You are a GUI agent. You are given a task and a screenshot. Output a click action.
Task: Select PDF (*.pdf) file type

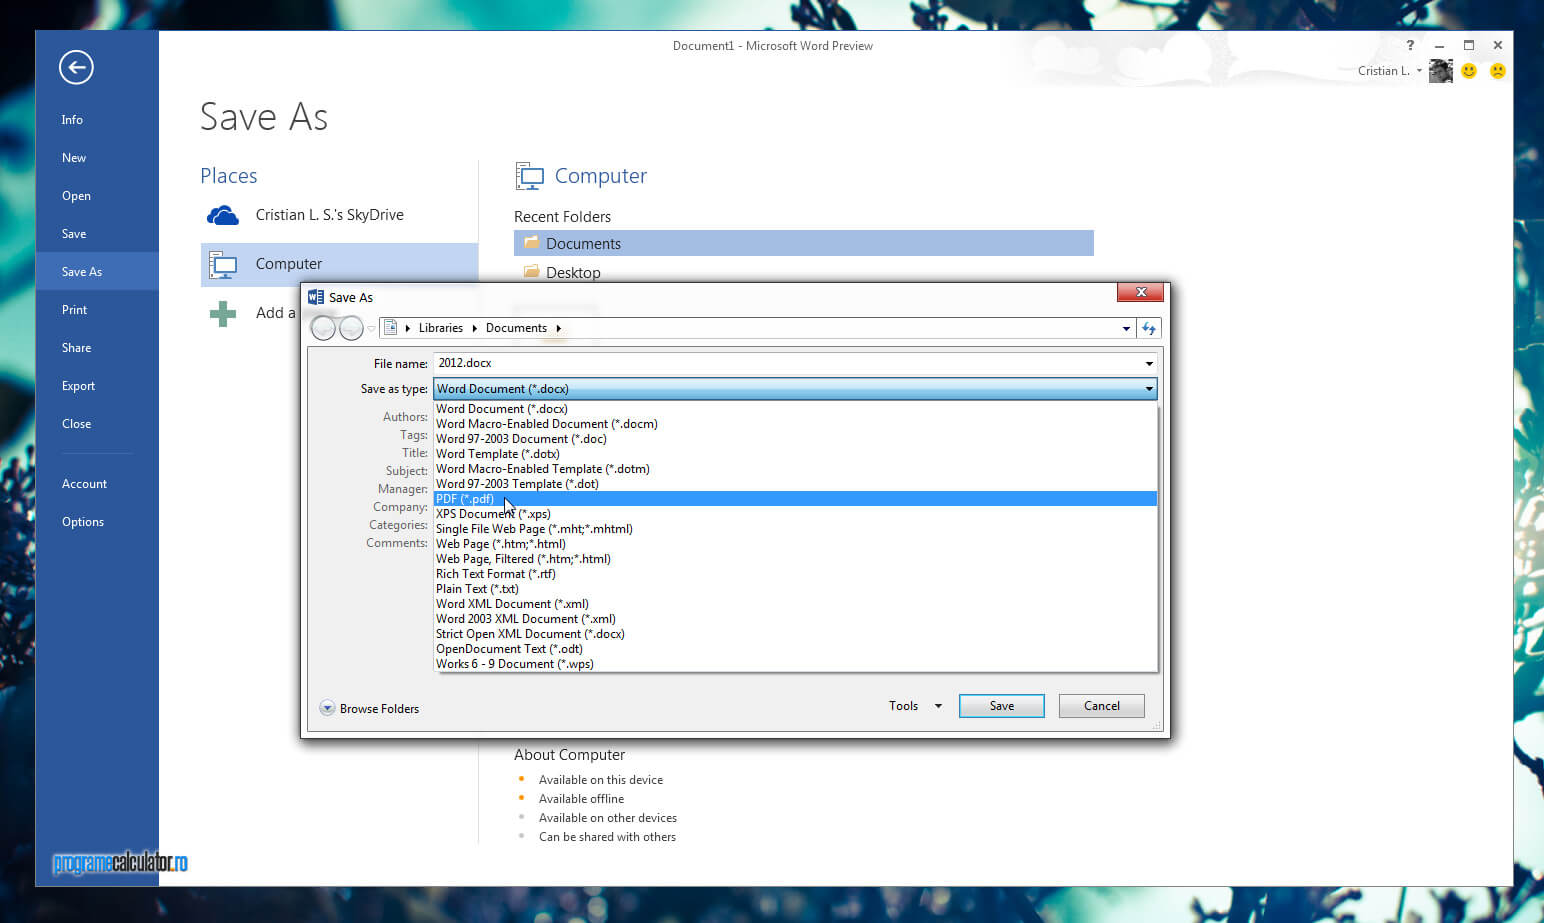point(795,499)
